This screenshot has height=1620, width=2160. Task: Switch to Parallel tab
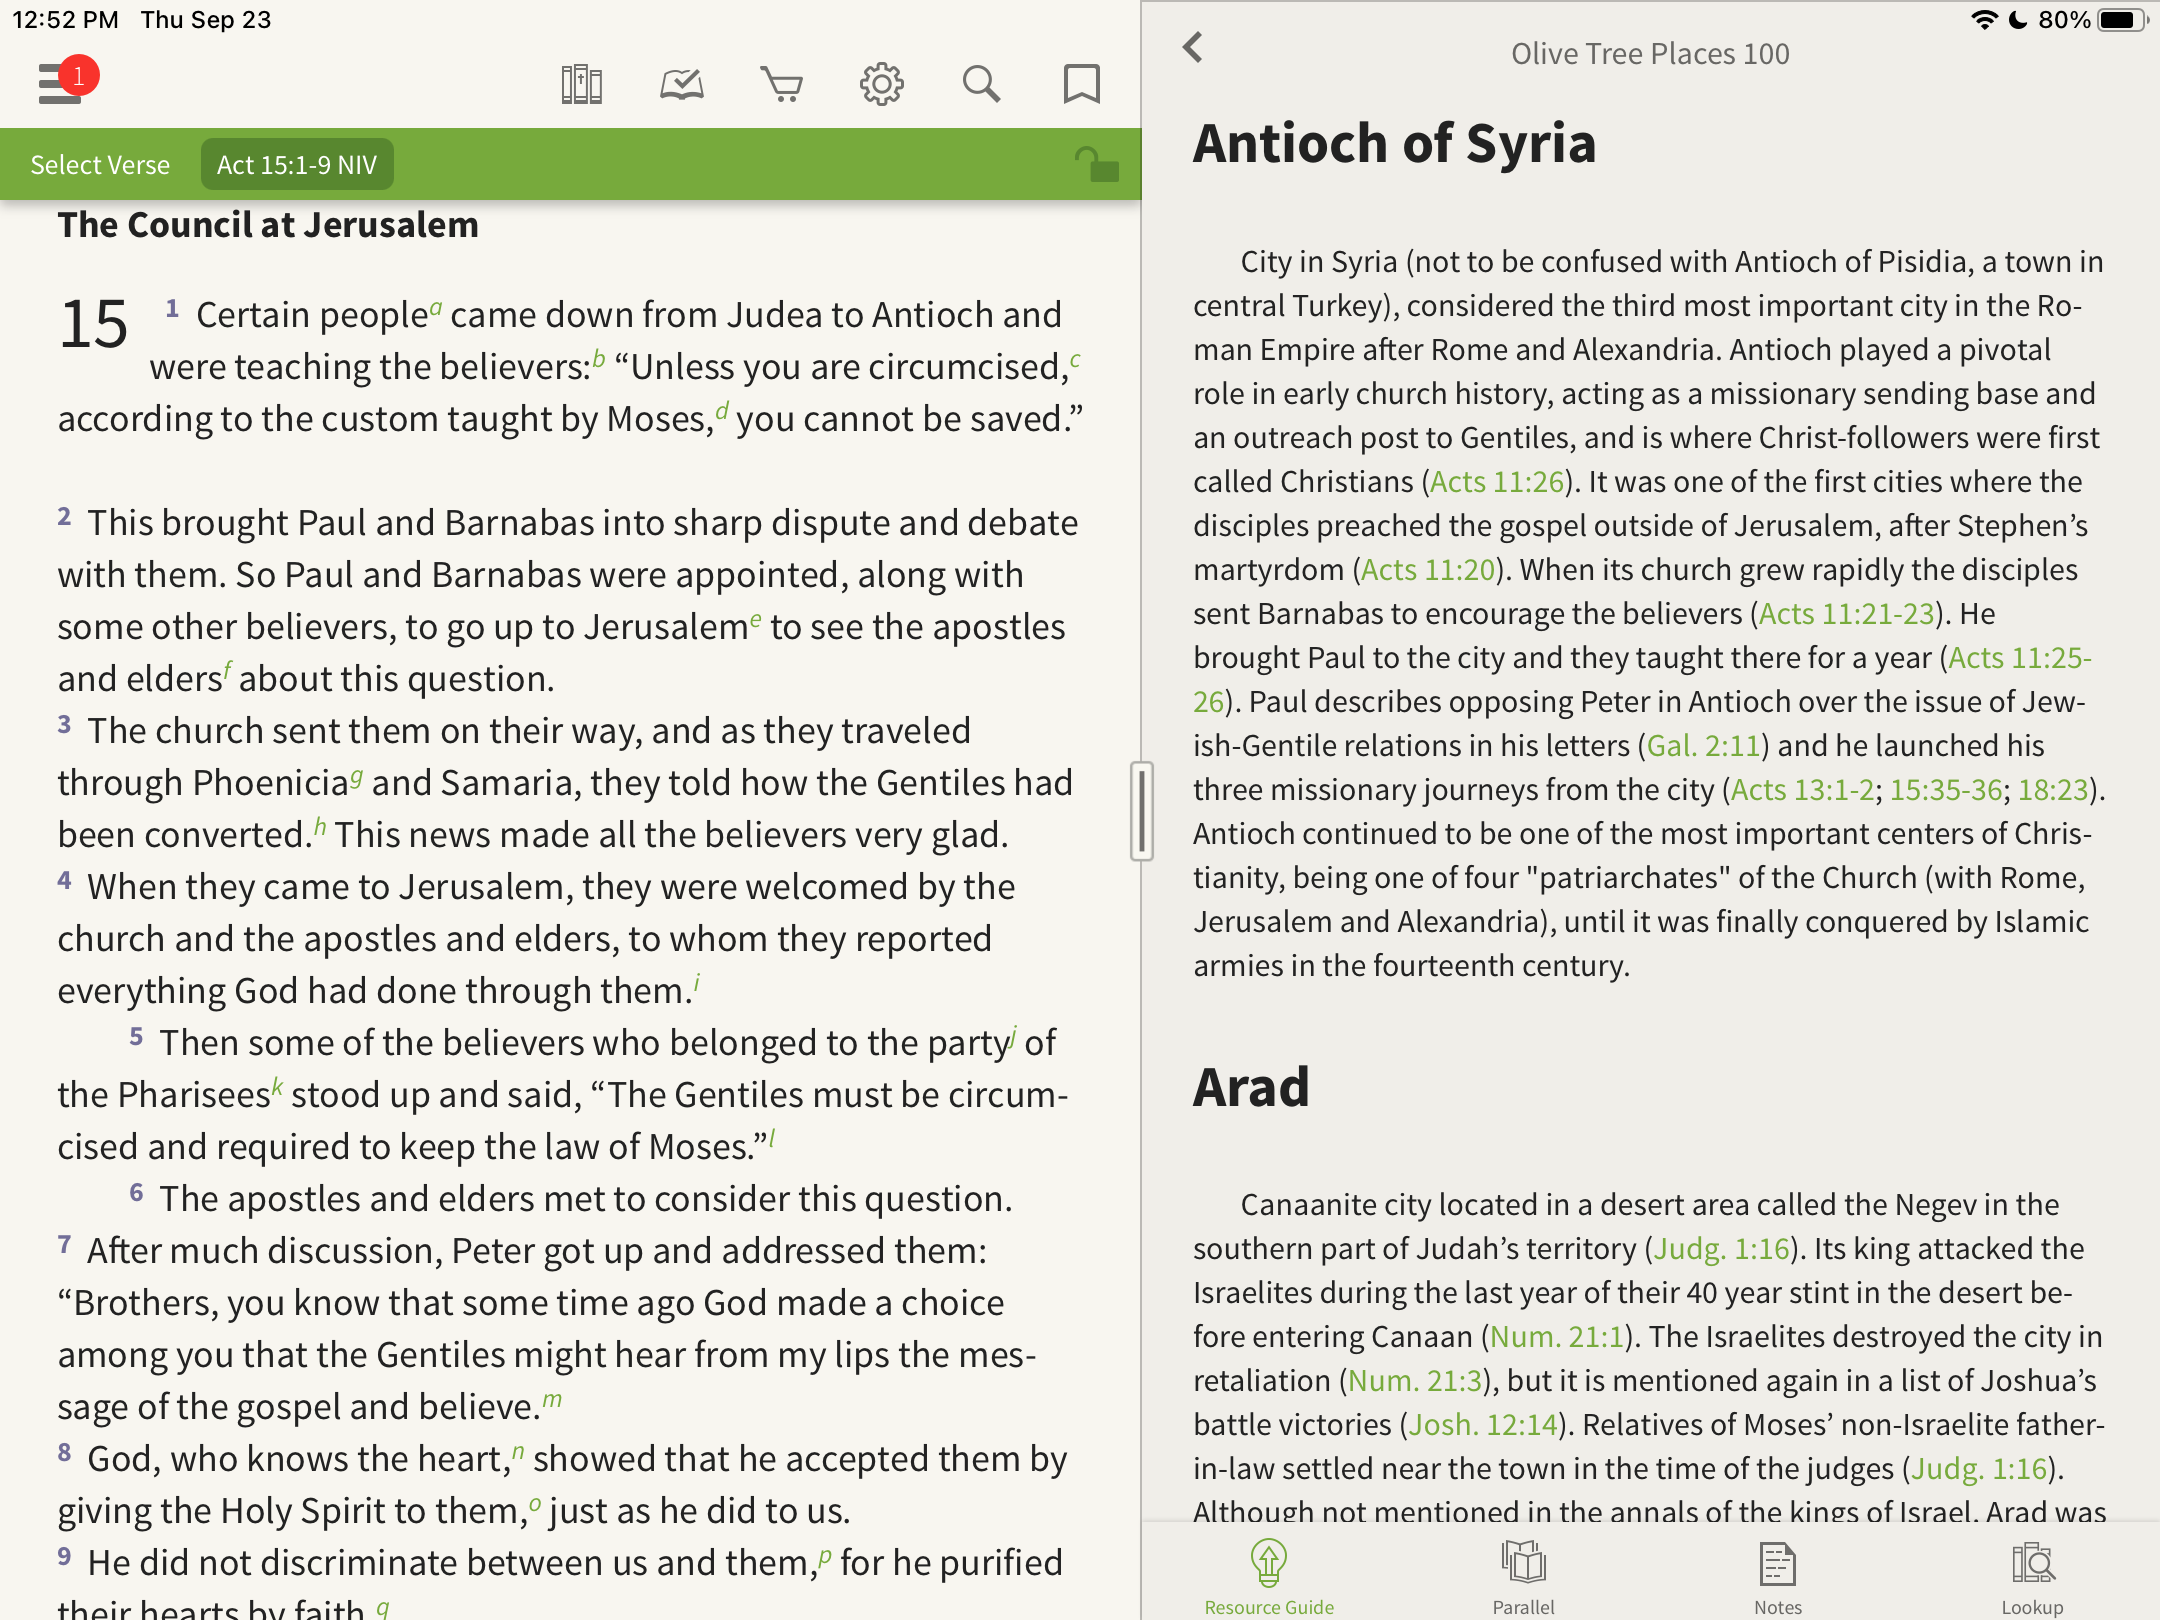tap(1523, 1577)
